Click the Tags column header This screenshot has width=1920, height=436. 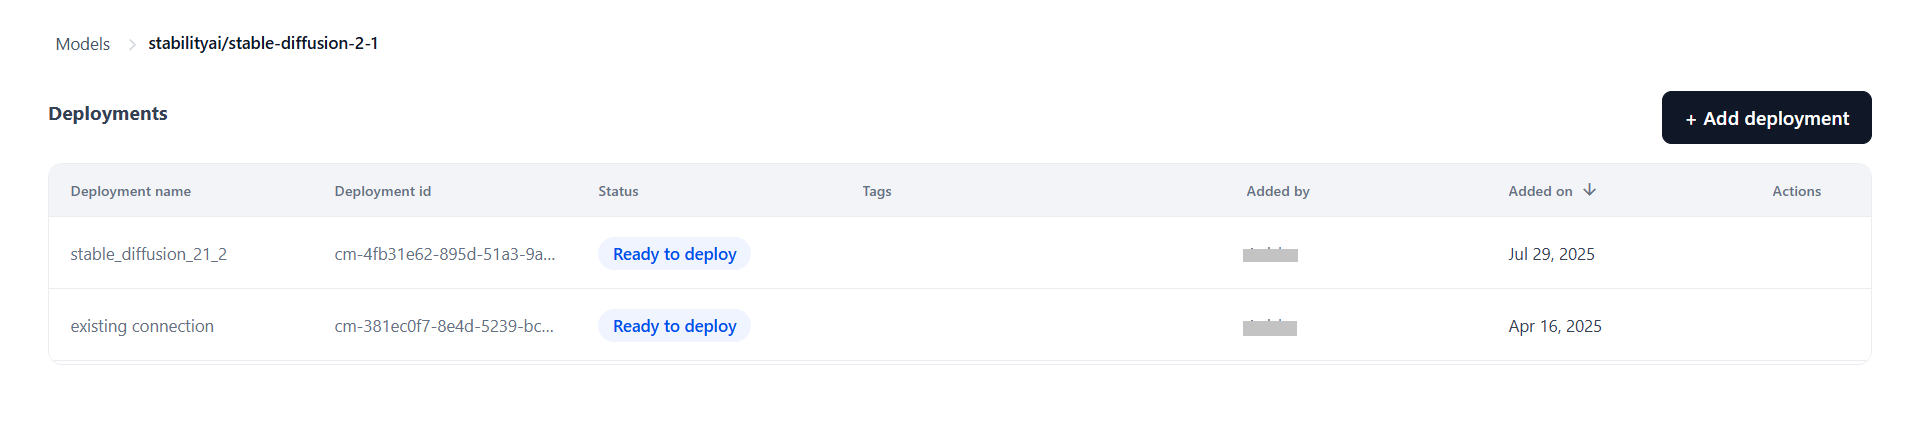click(877, 191)
